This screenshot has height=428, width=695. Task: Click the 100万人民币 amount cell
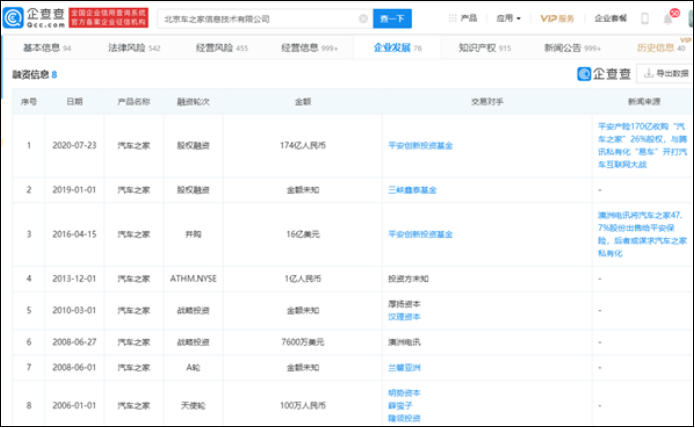303,405
